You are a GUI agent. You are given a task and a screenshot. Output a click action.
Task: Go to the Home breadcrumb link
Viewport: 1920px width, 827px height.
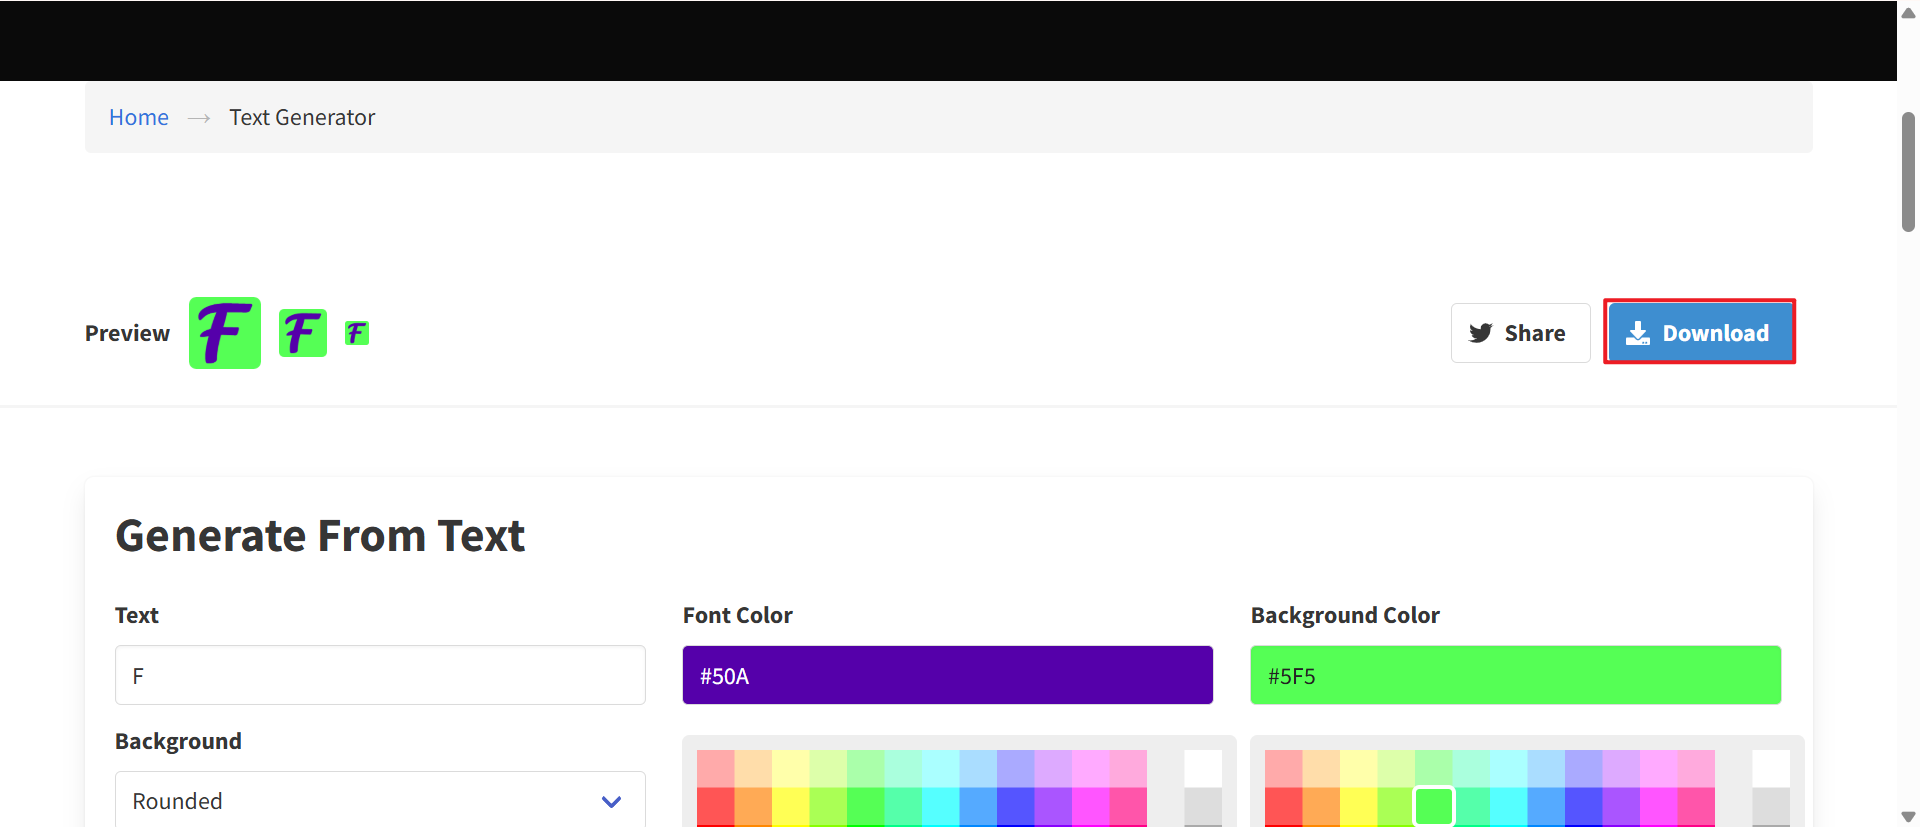[139, 117]
